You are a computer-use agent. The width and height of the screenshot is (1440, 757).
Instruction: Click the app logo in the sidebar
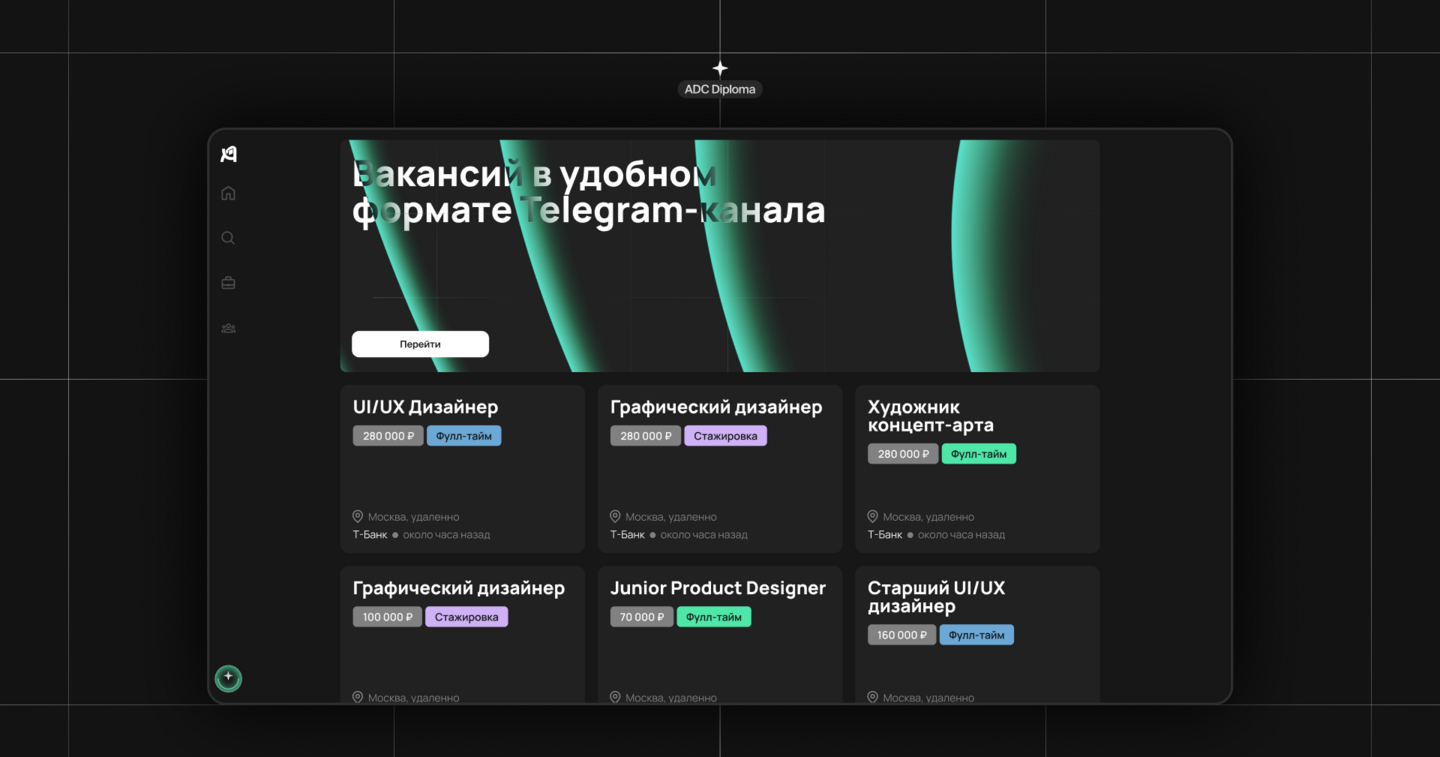coord(228,154)
